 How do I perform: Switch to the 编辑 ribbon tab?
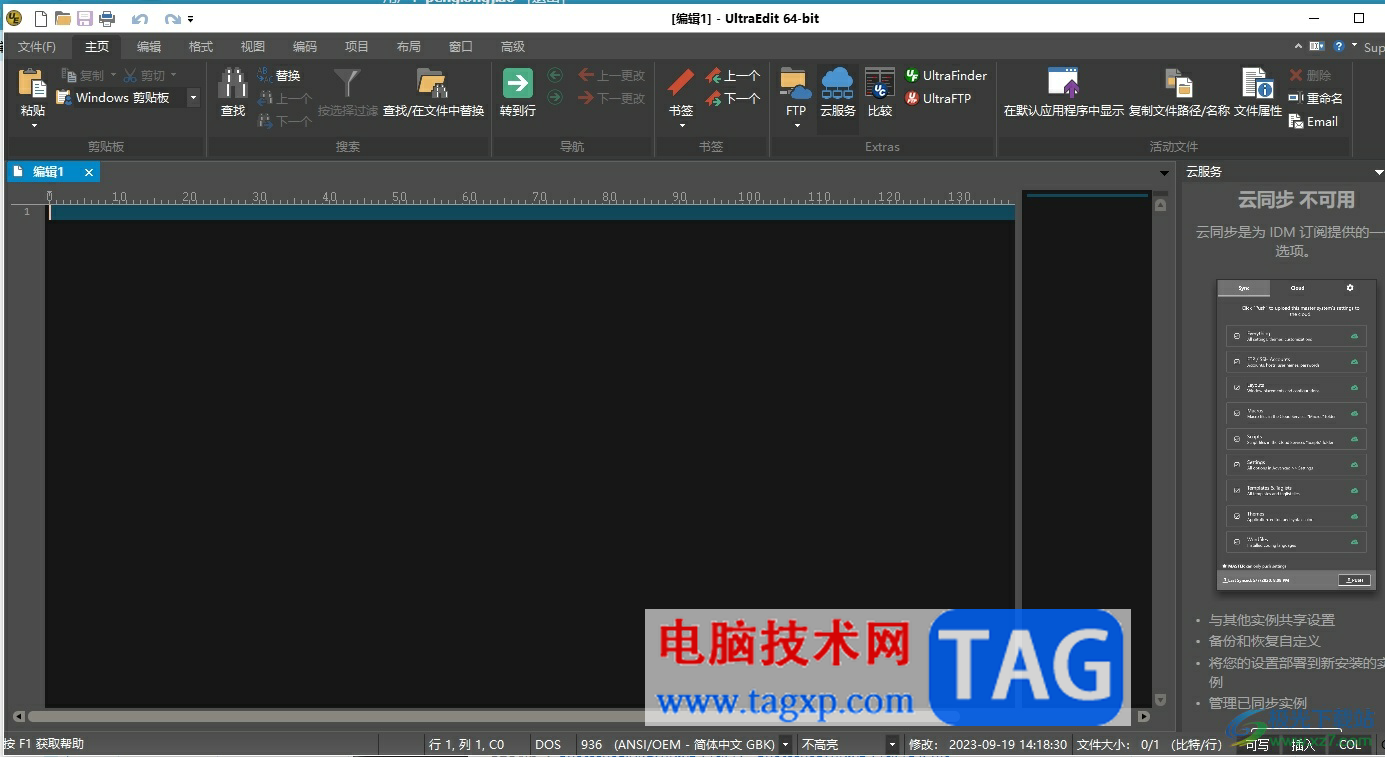[x=149, y=46]
